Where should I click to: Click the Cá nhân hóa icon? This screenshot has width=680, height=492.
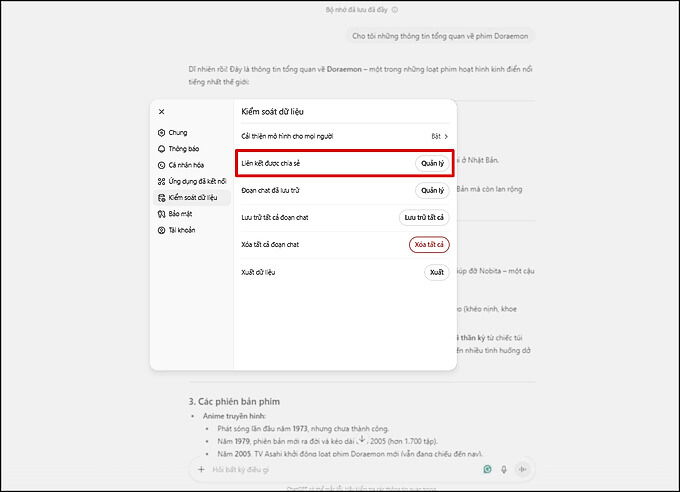click(x=161, y=165)
